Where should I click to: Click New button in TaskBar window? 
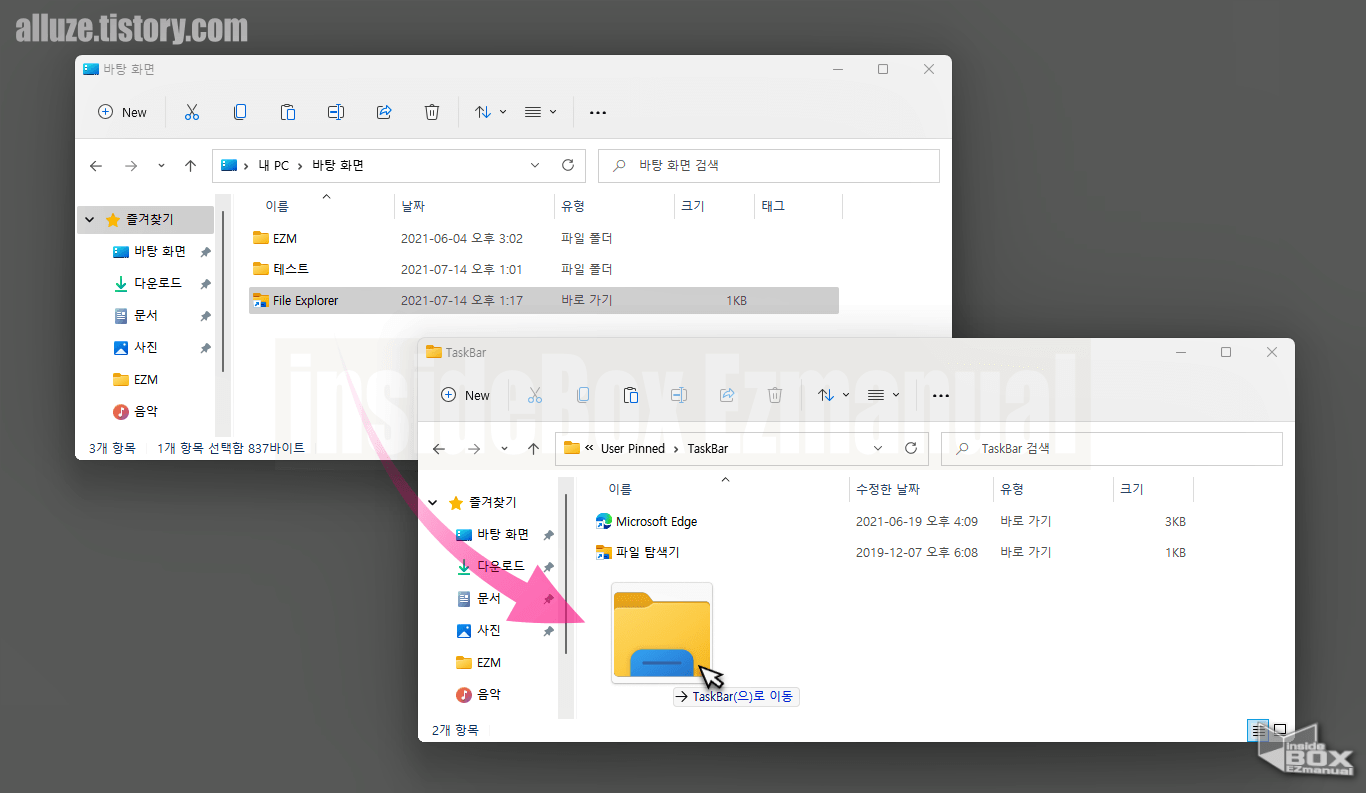466,395
